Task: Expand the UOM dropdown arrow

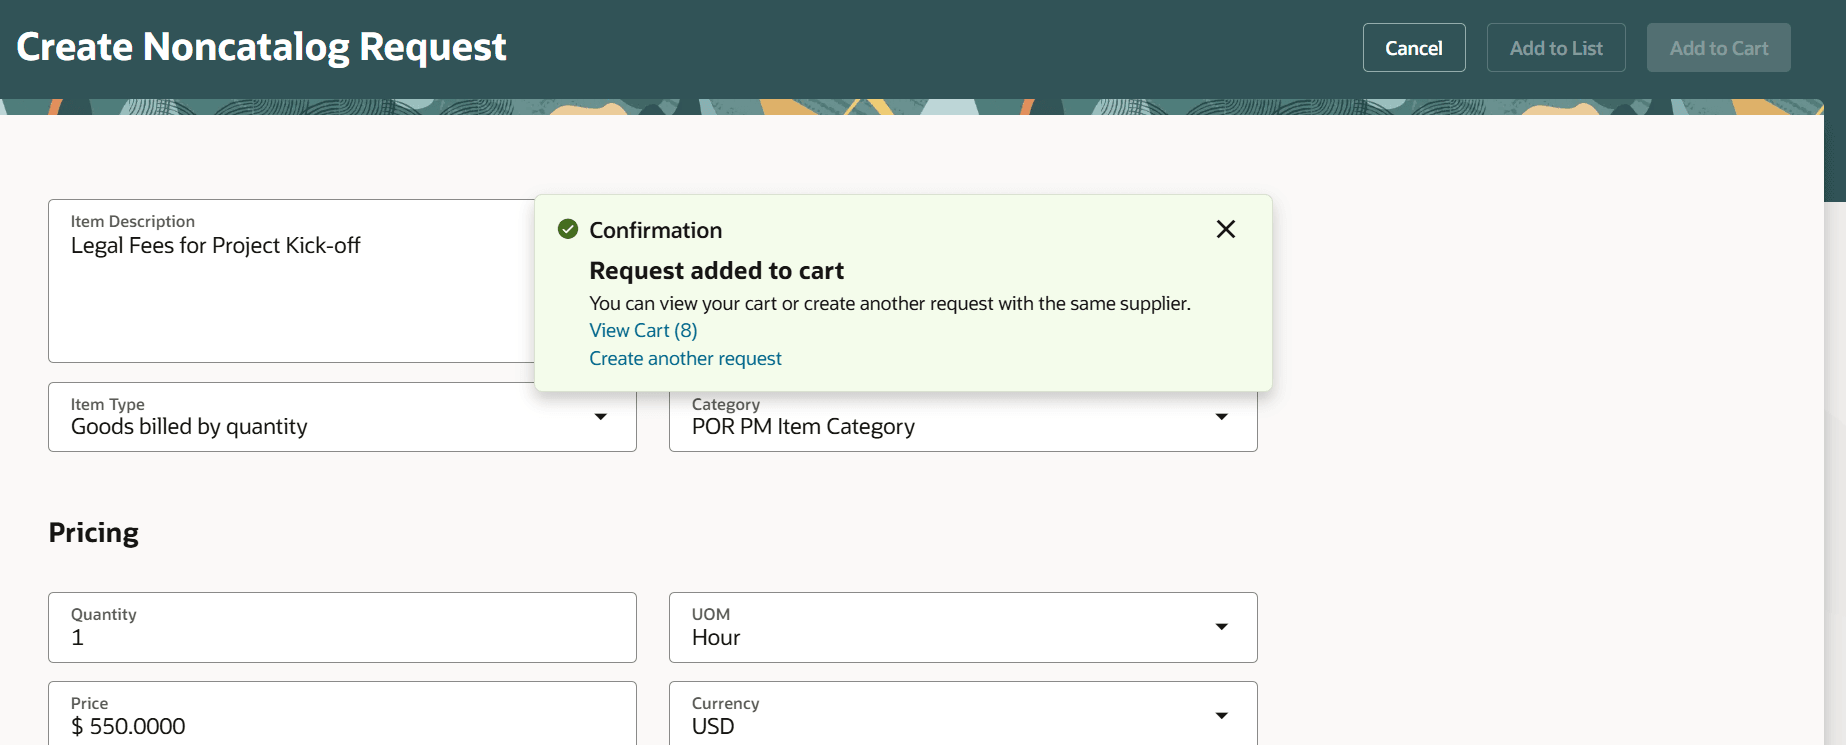Action: click(x=1221, y=627)
